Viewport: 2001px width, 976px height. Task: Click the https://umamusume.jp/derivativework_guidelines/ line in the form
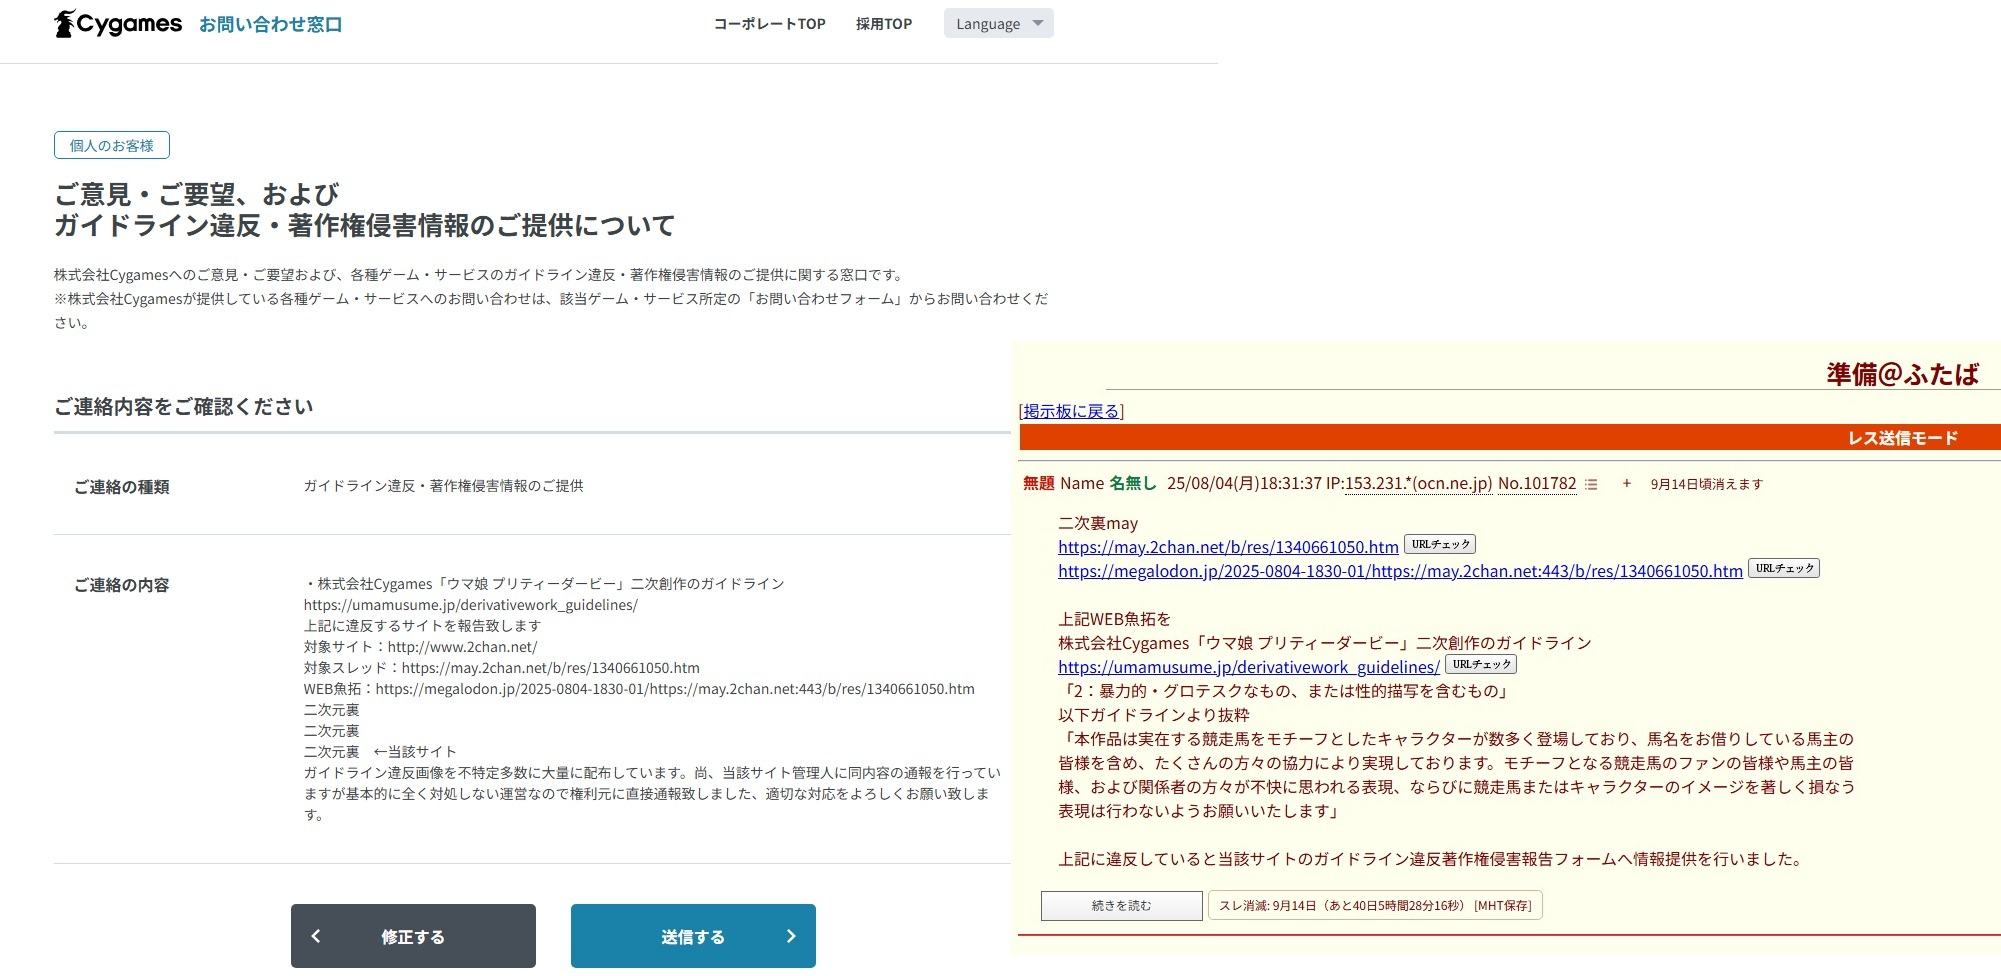coord(471,605)
